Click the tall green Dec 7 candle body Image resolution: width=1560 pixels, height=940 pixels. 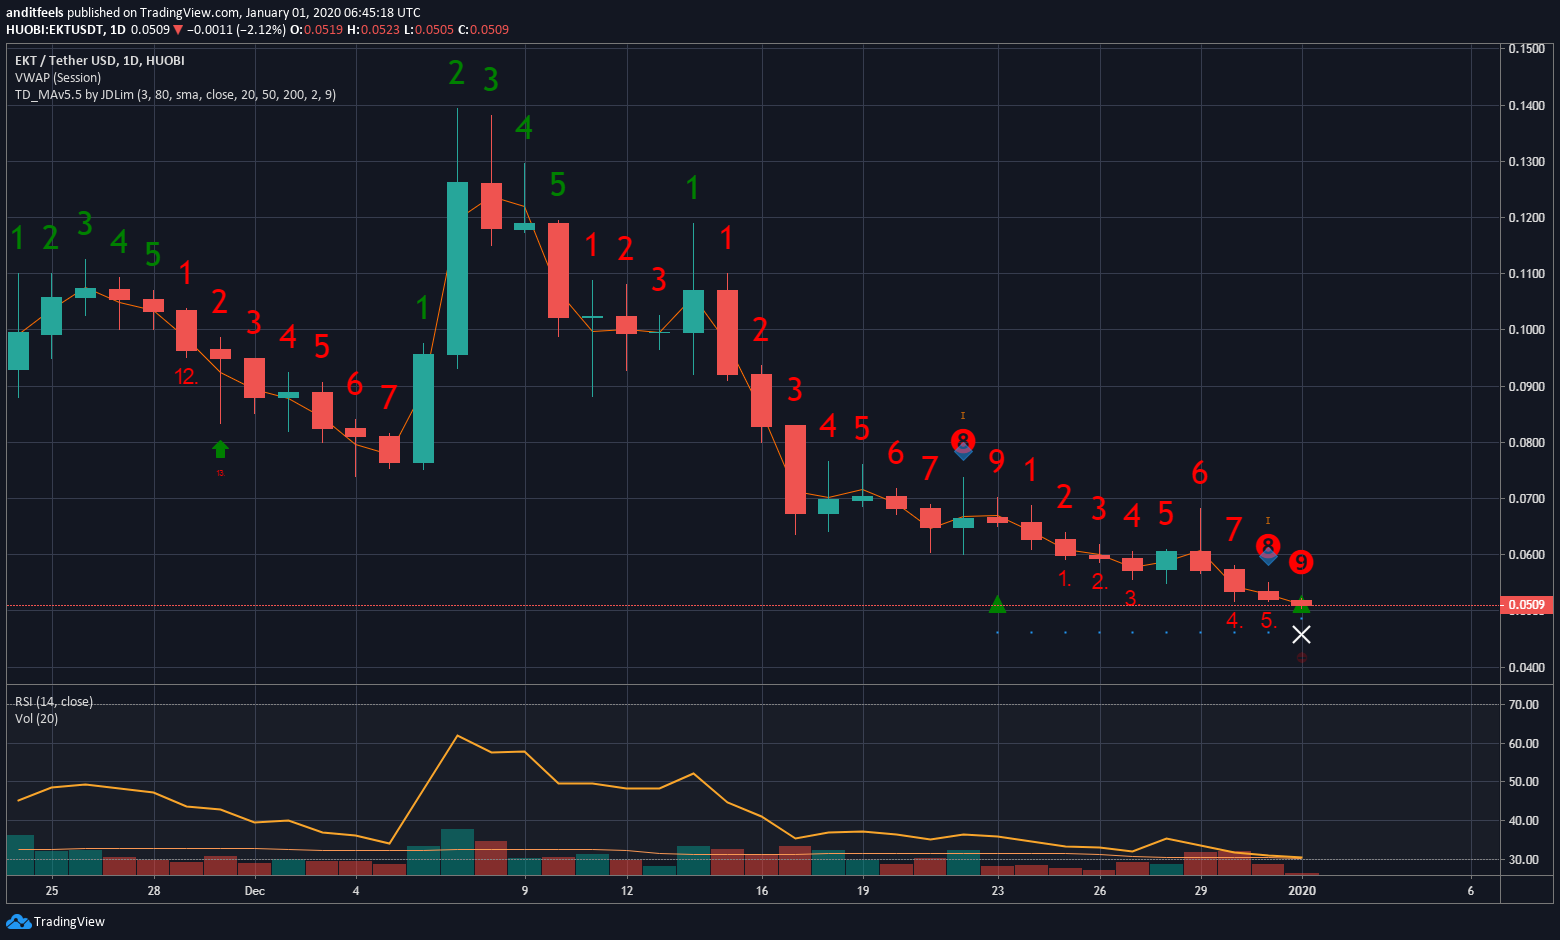pos(457,268)
